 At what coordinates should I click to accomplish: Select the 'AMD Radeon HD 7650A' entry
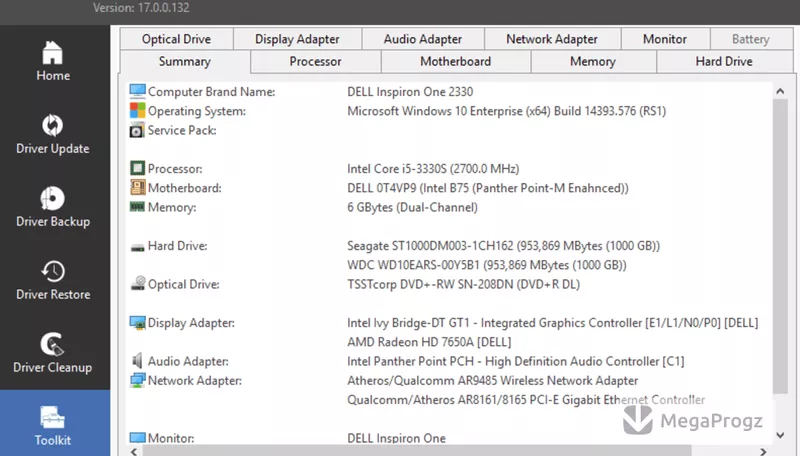coord(429,342)
